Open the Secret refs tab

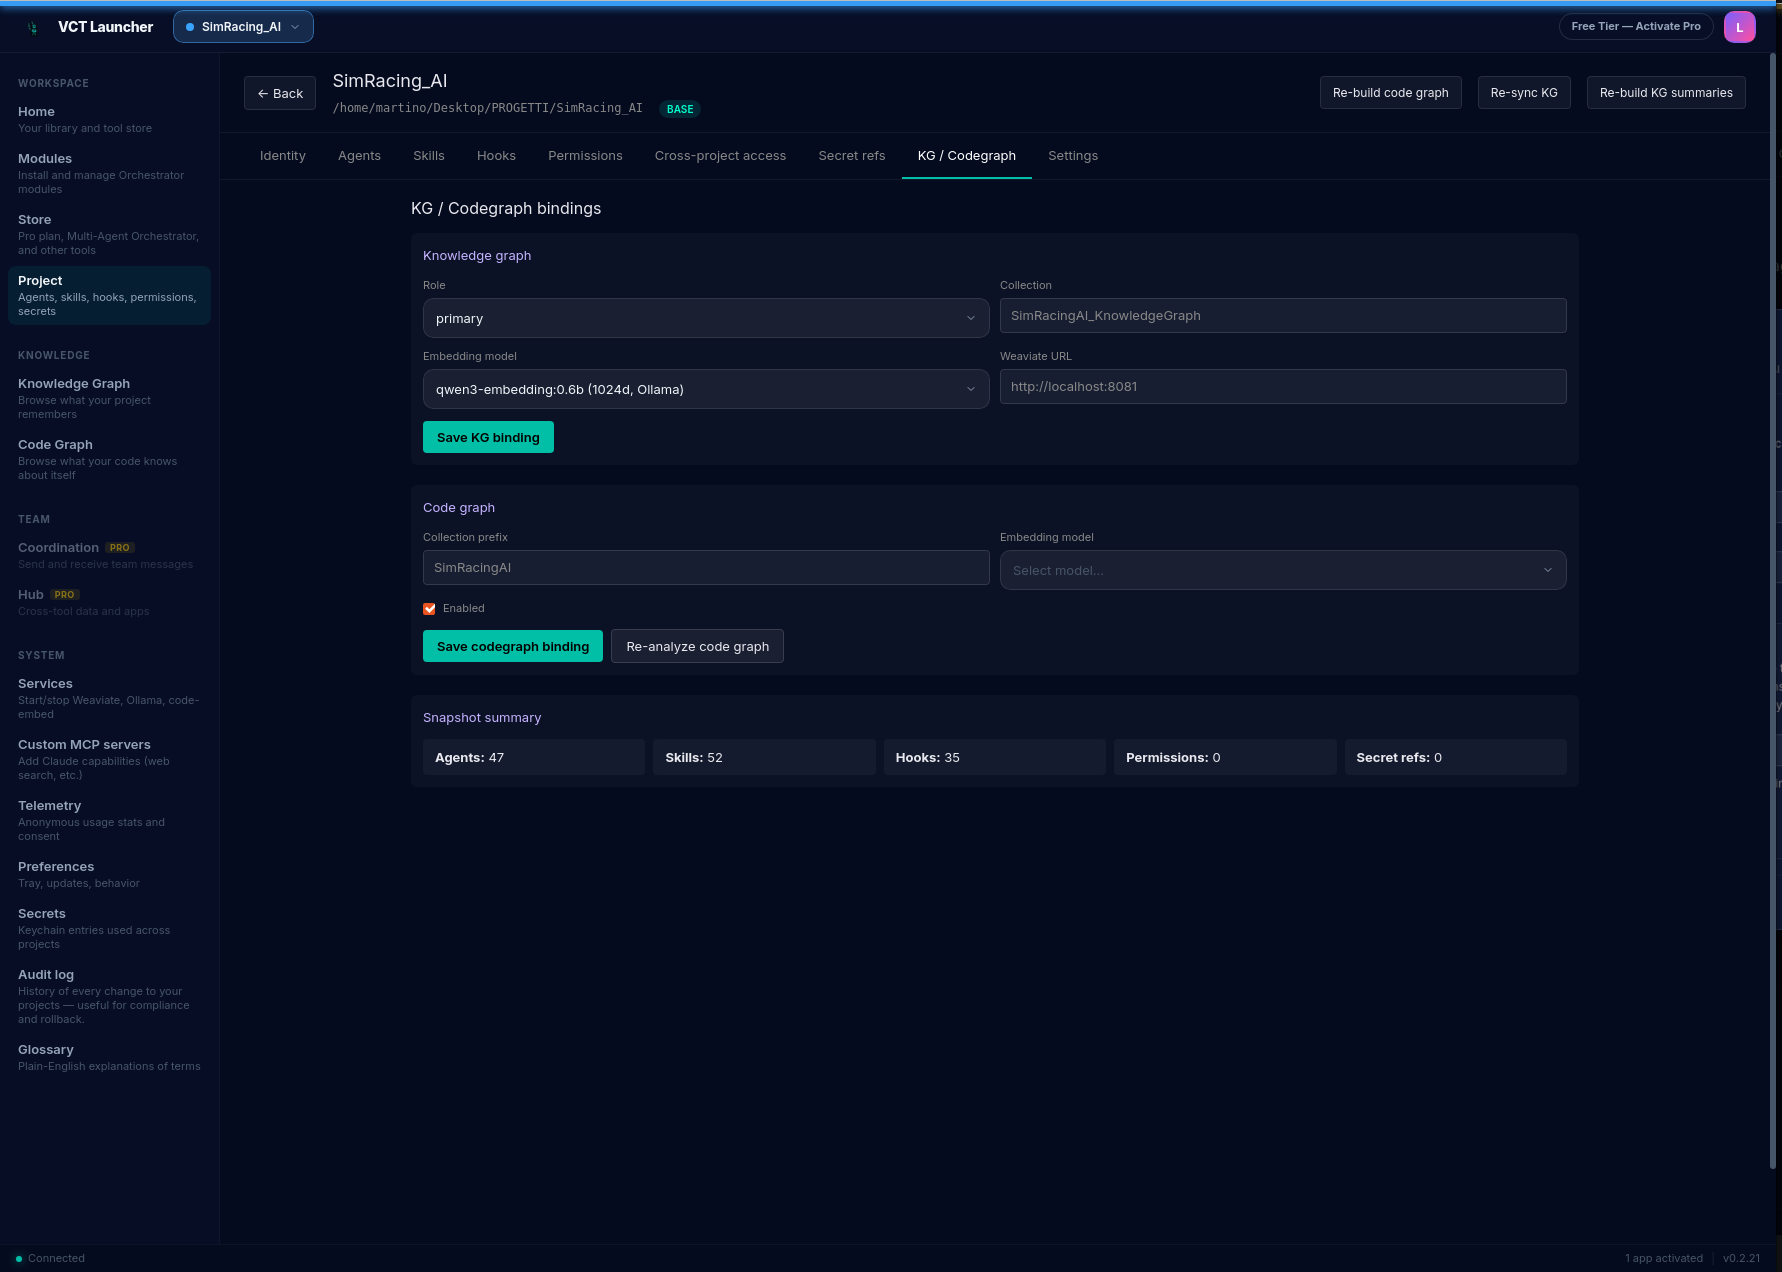click(x=852, y=156)
